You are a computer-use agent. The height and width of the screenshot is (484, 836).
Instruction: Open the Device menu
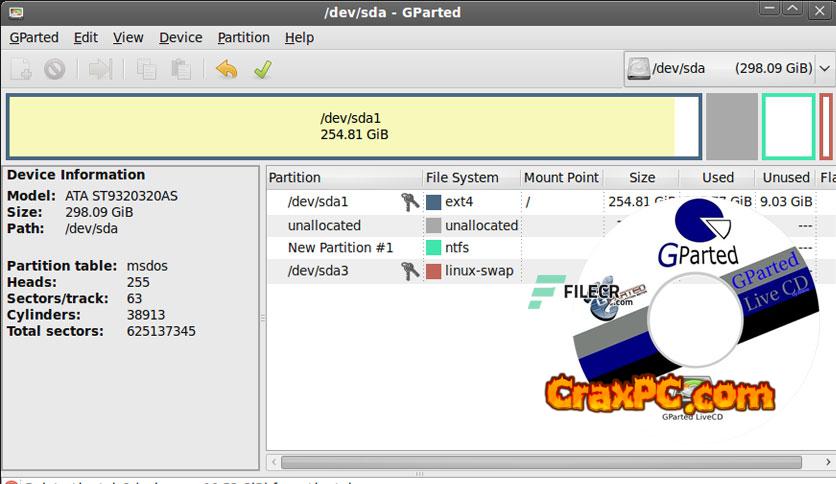[181, 38]
